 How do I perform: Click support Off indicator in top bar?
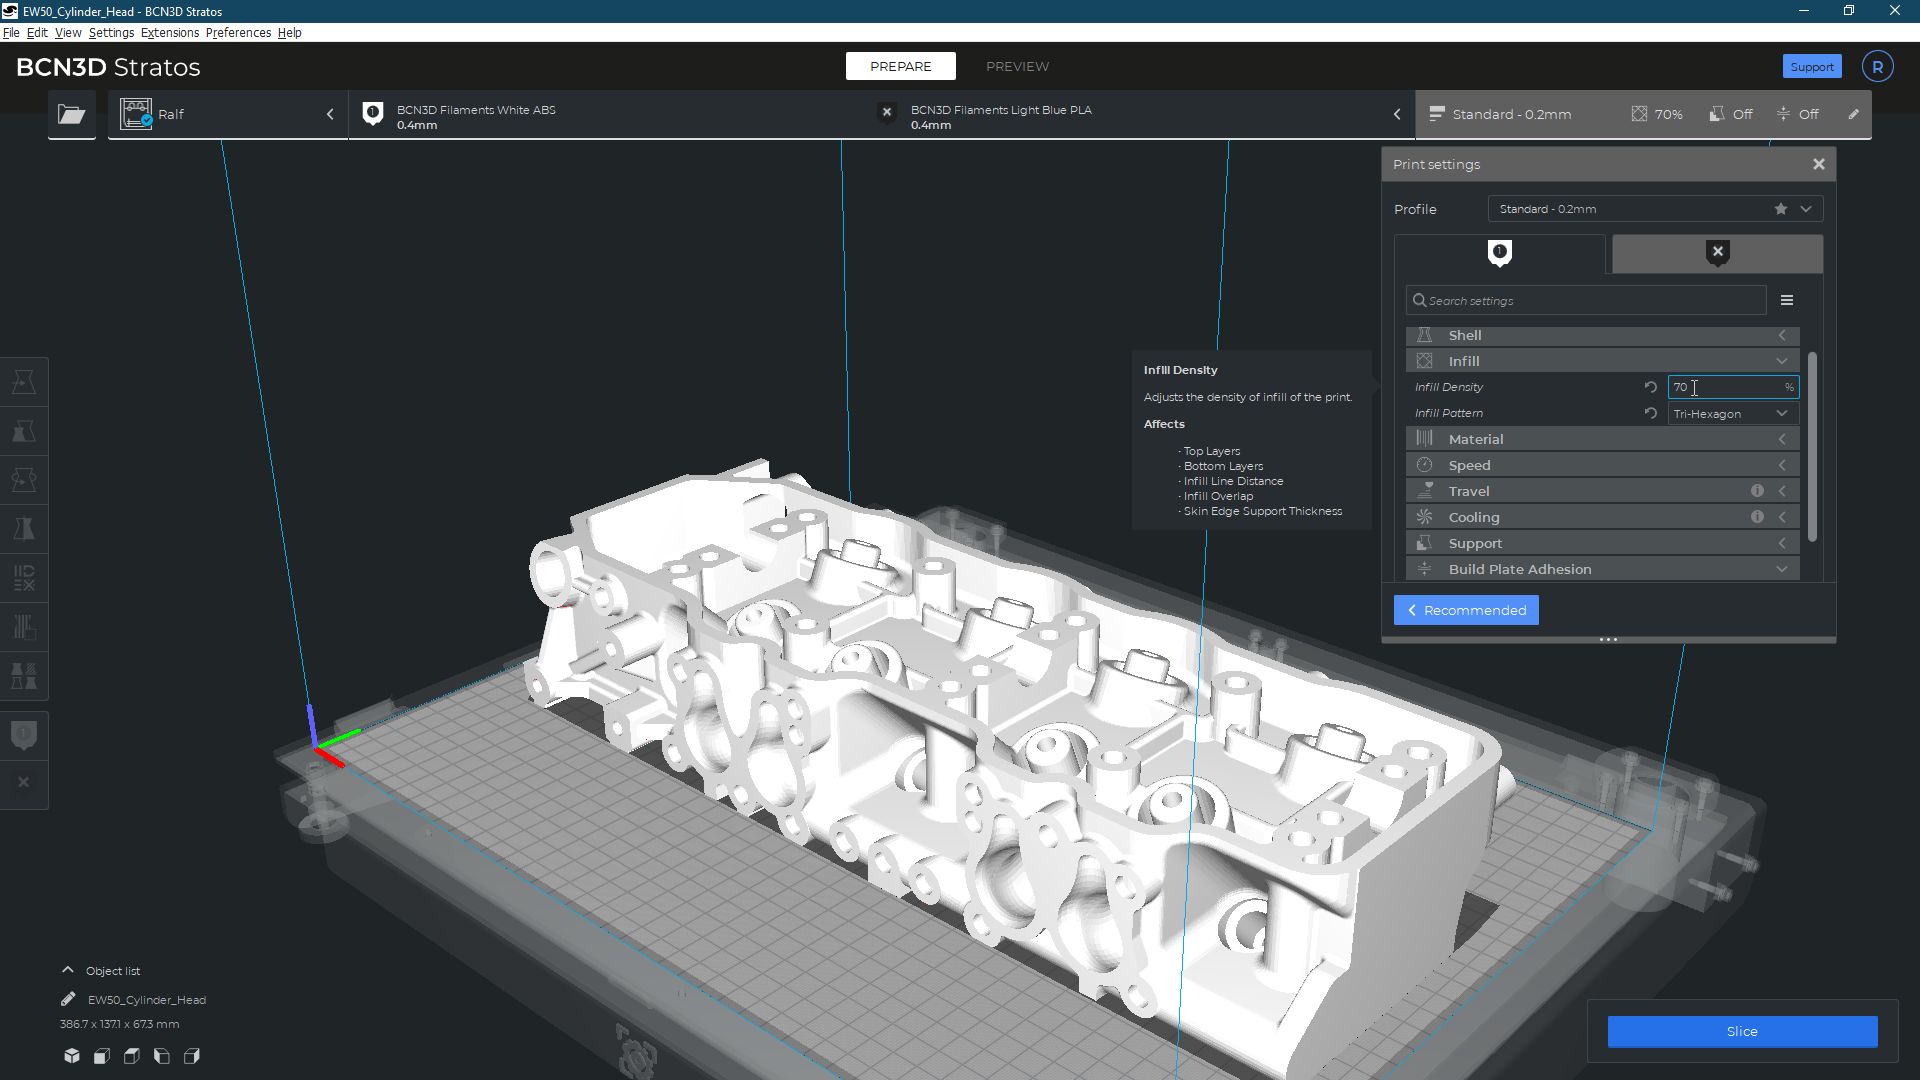1731,114
